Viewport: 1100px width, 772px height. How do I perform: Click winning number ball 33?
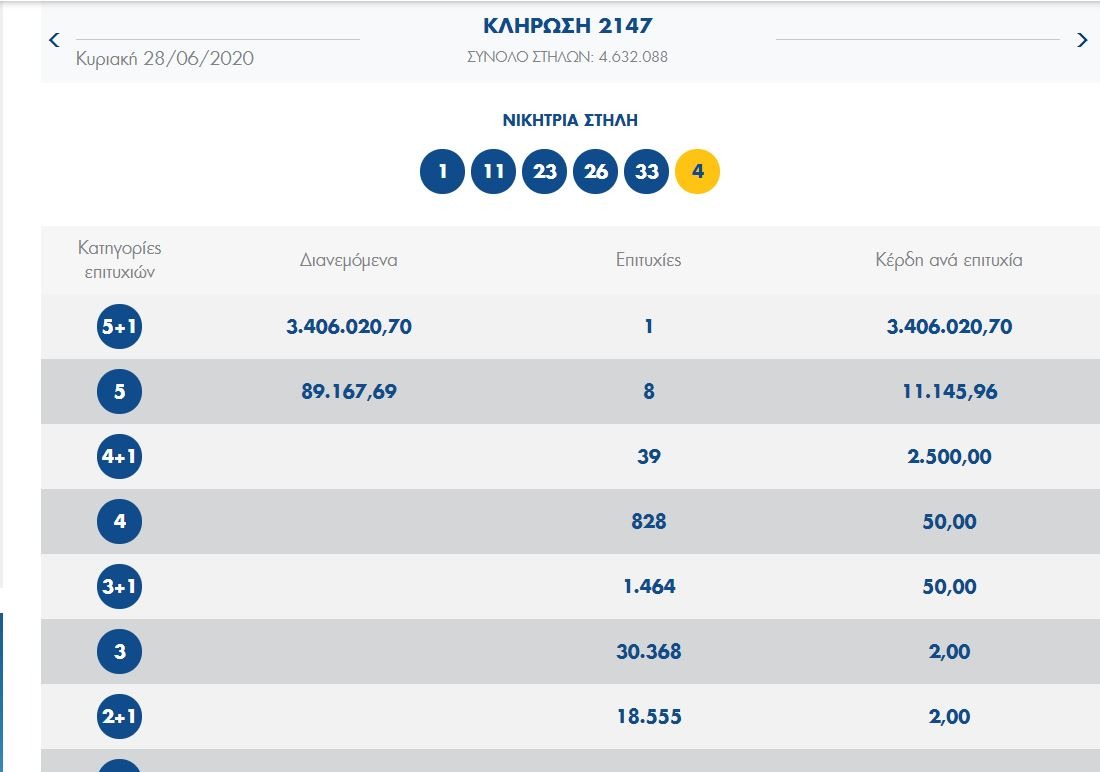click(x=647, y=172)
